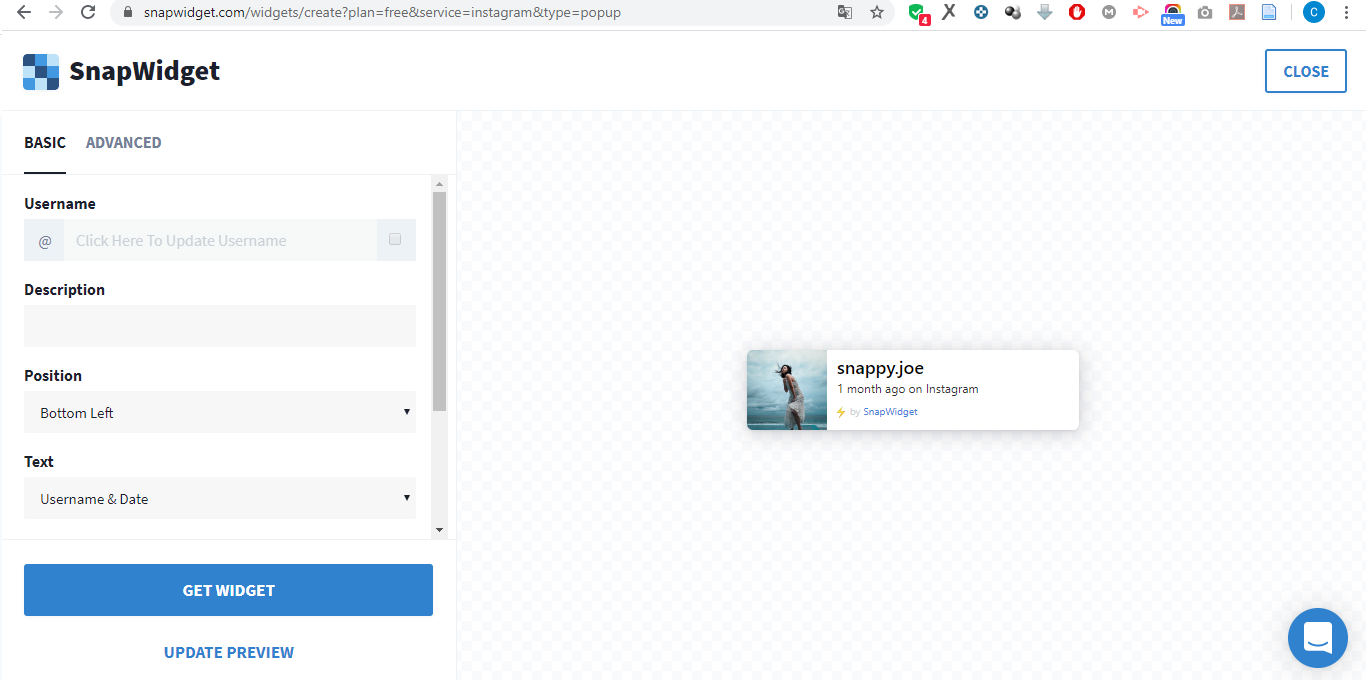Open the Adobe PDF extension icon

click(1237, 13)
